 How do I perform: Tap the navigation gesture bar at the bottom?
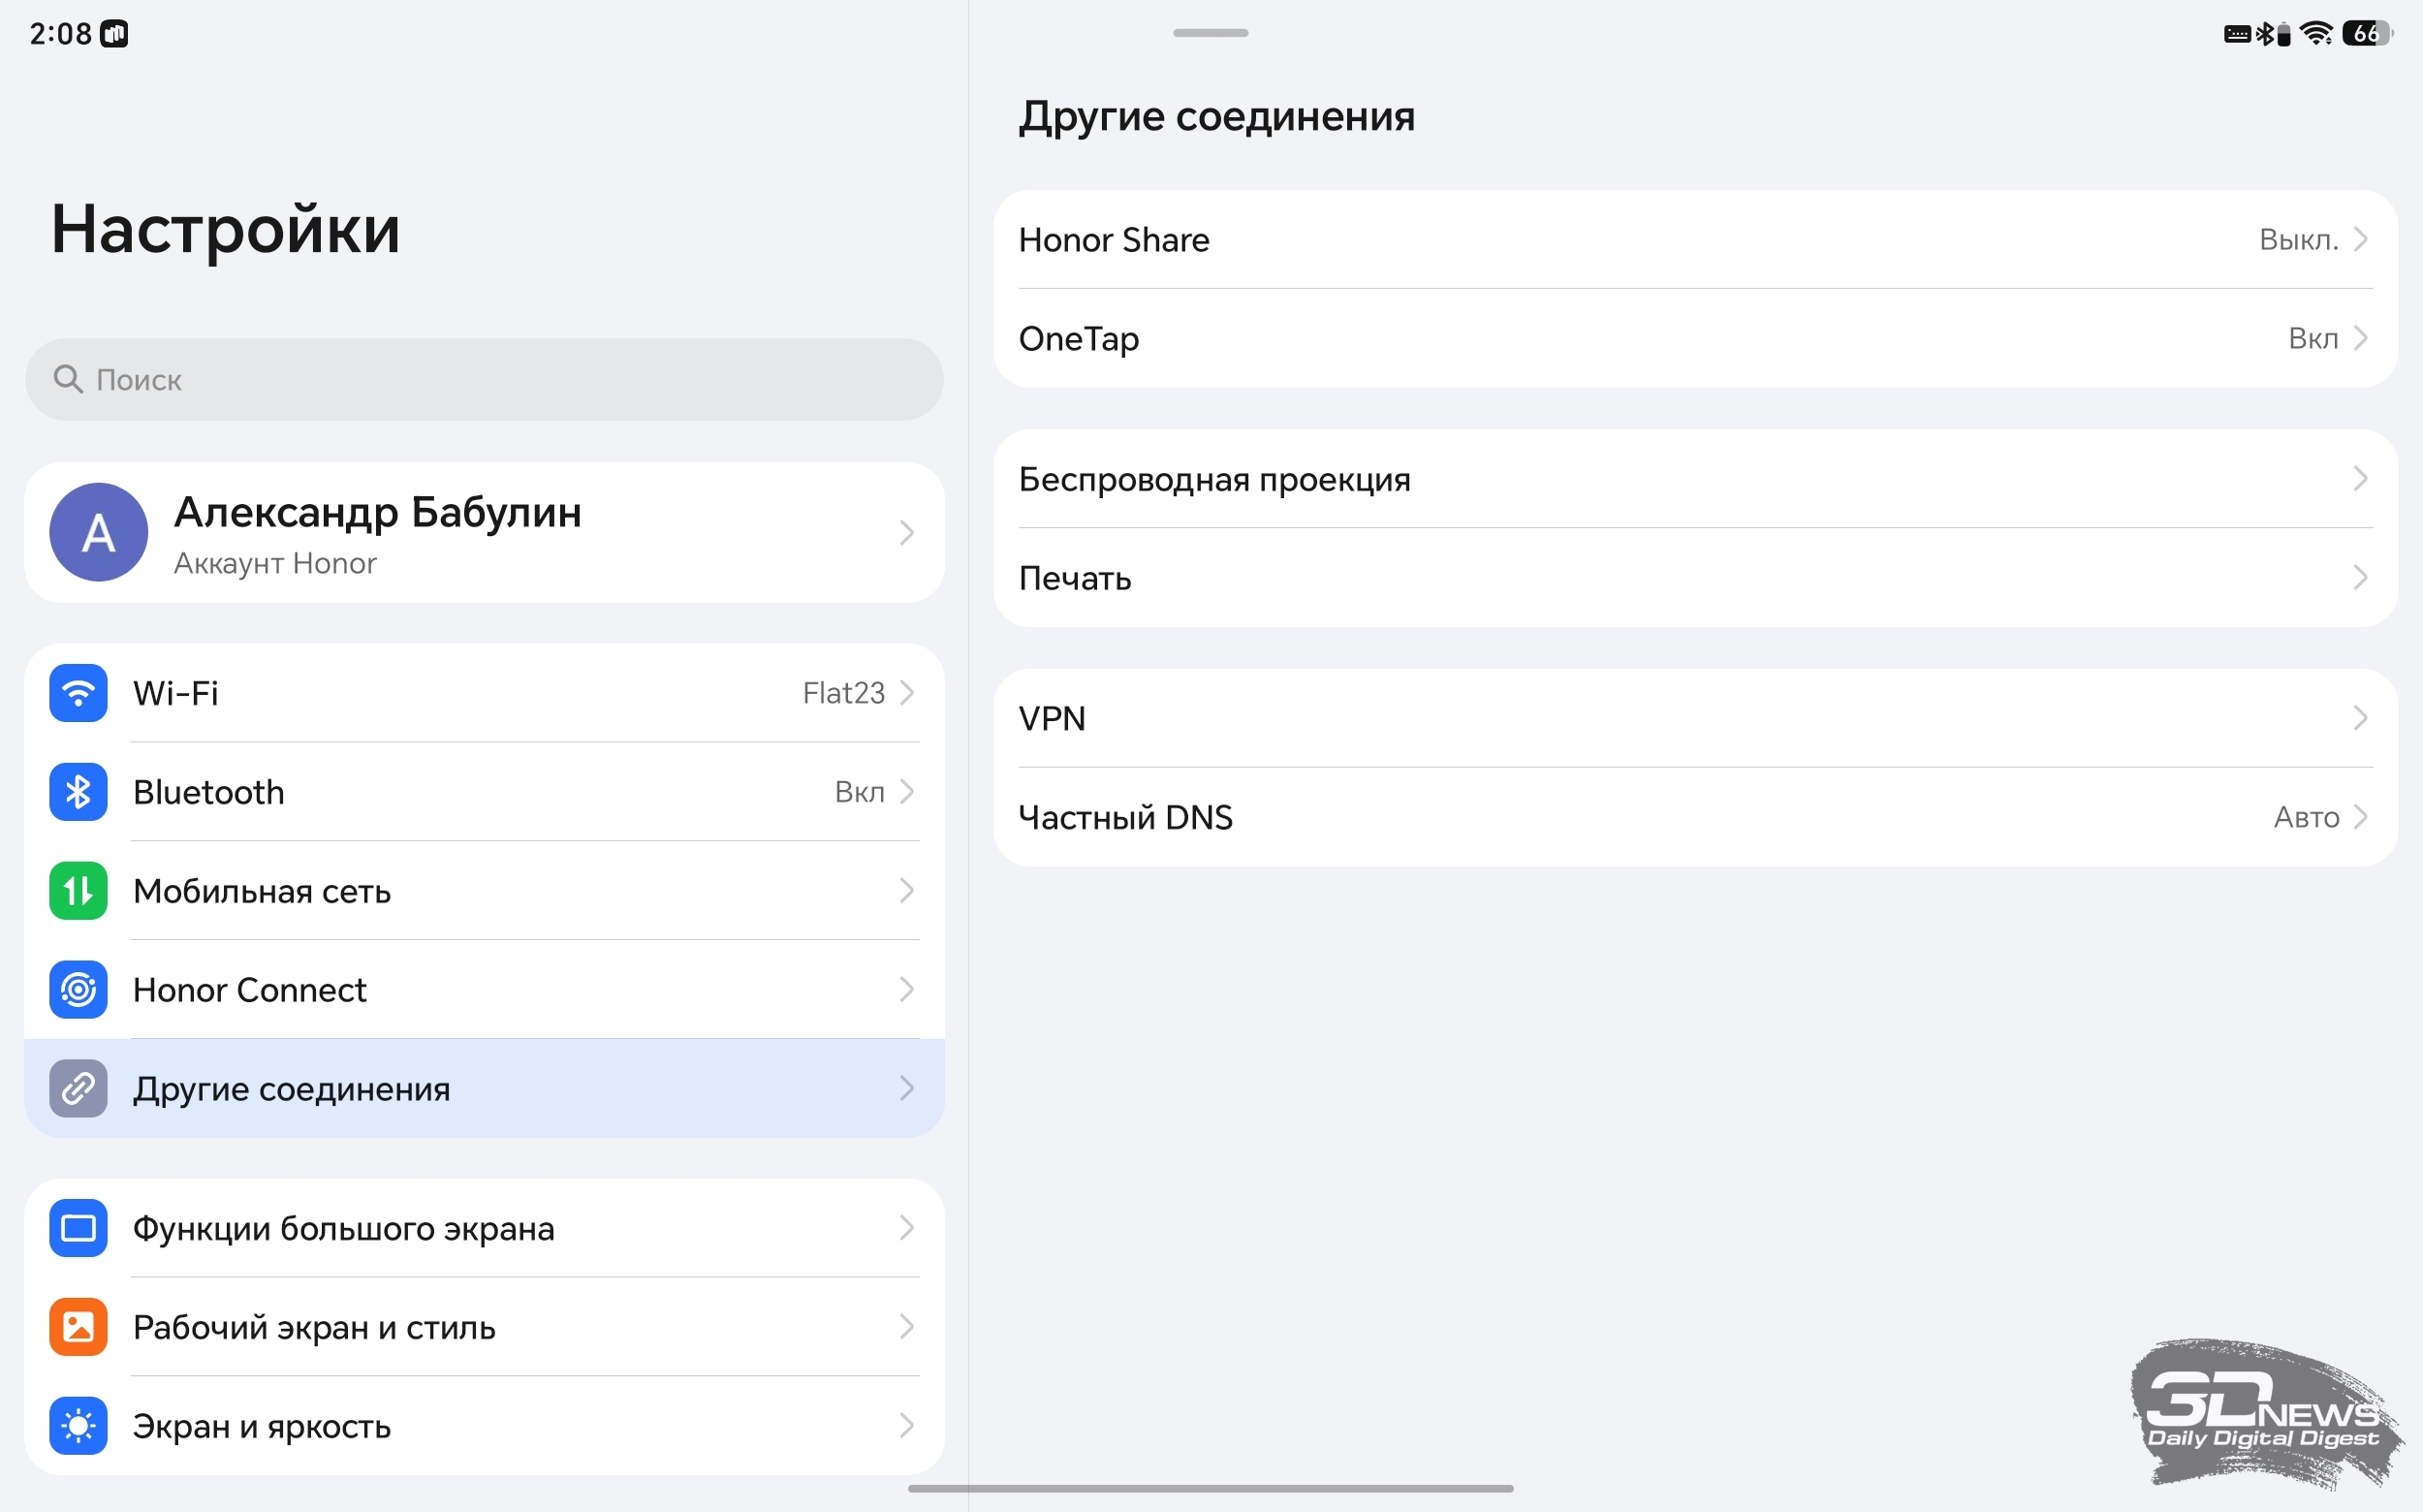1210,1489
